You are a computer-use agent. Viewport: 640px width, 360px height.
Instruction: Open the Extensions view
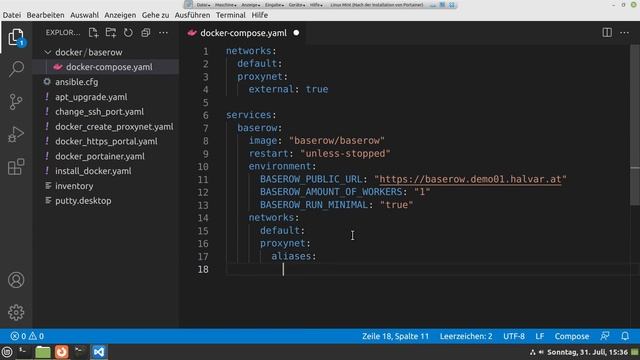(x=16, y=167)
